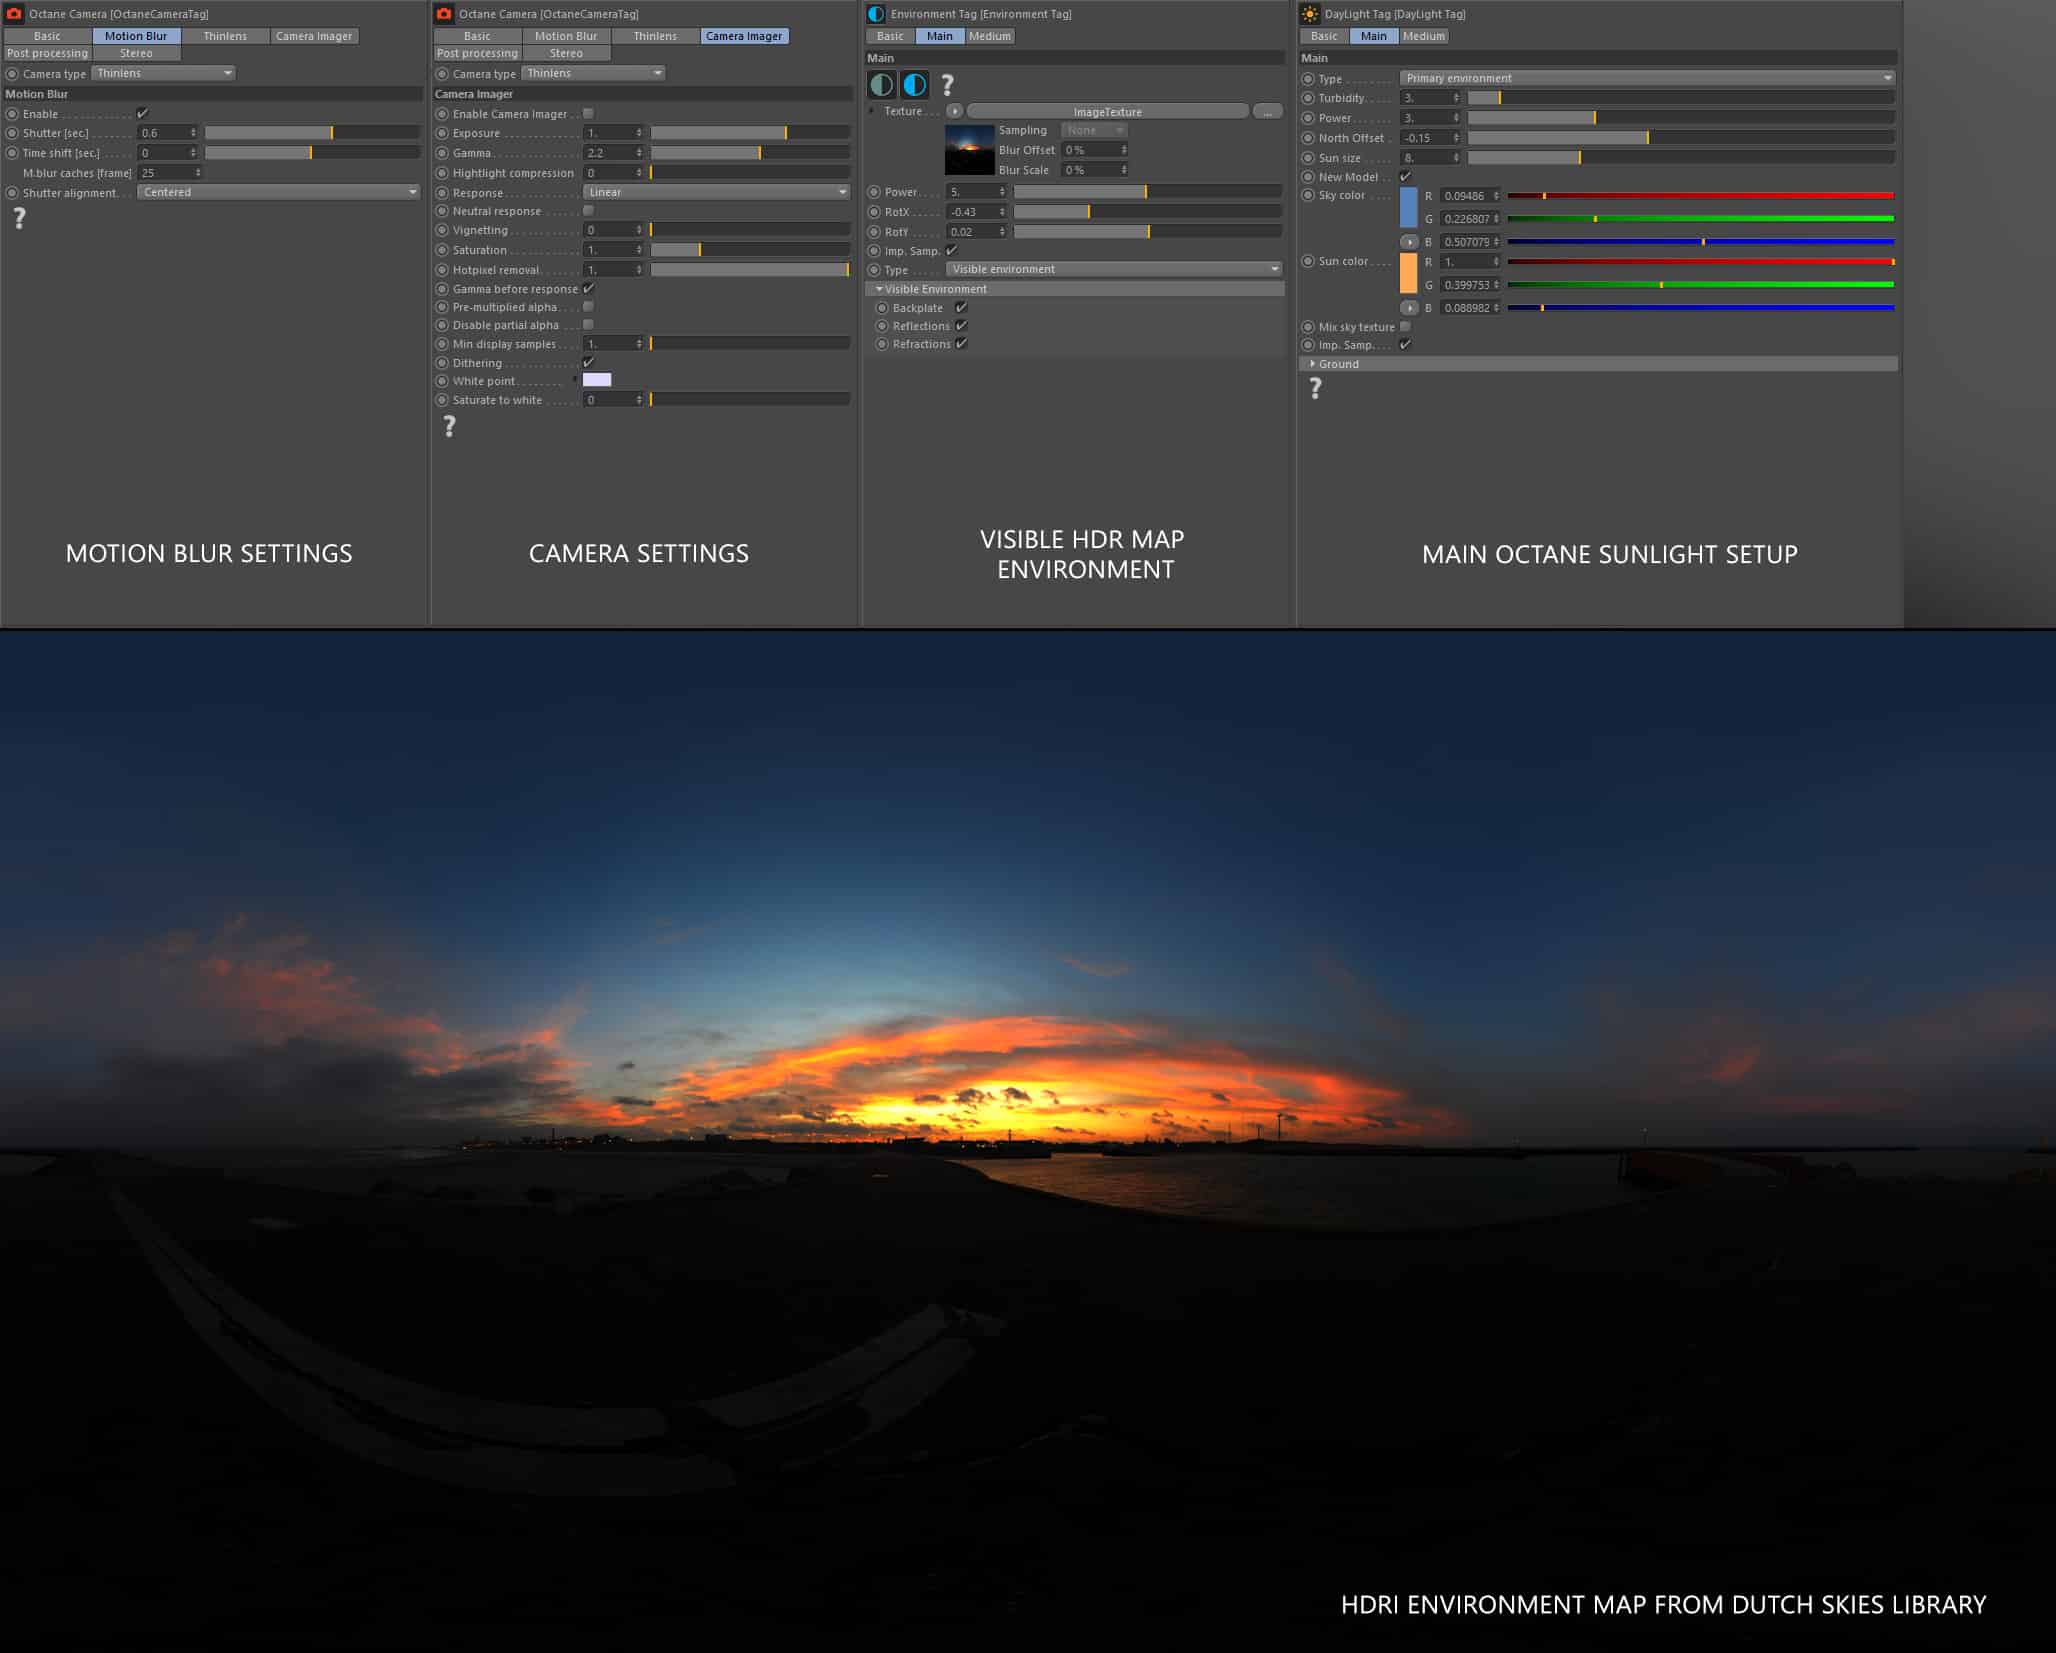The width and height of the screenshot is (2056, 1653).
Task: Enable Mix sky texture checkbox
Action: 1405,326
